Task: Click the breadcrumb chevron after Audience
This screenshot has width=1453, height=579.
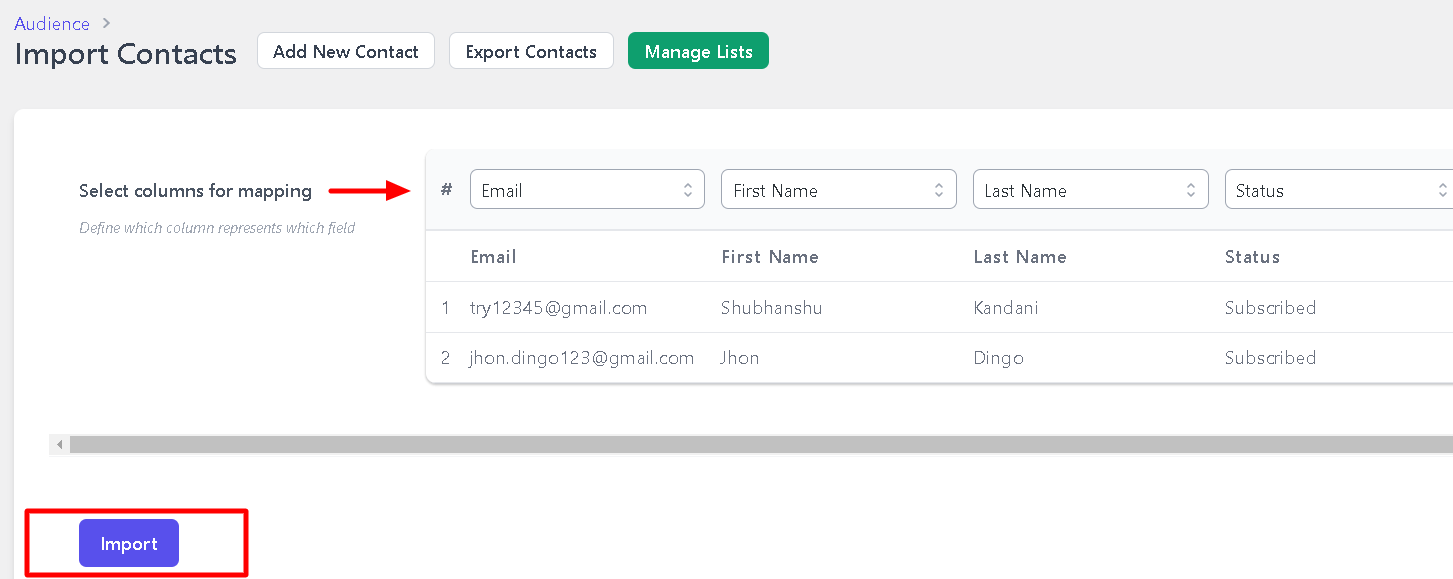Action: tap(106, 23)
